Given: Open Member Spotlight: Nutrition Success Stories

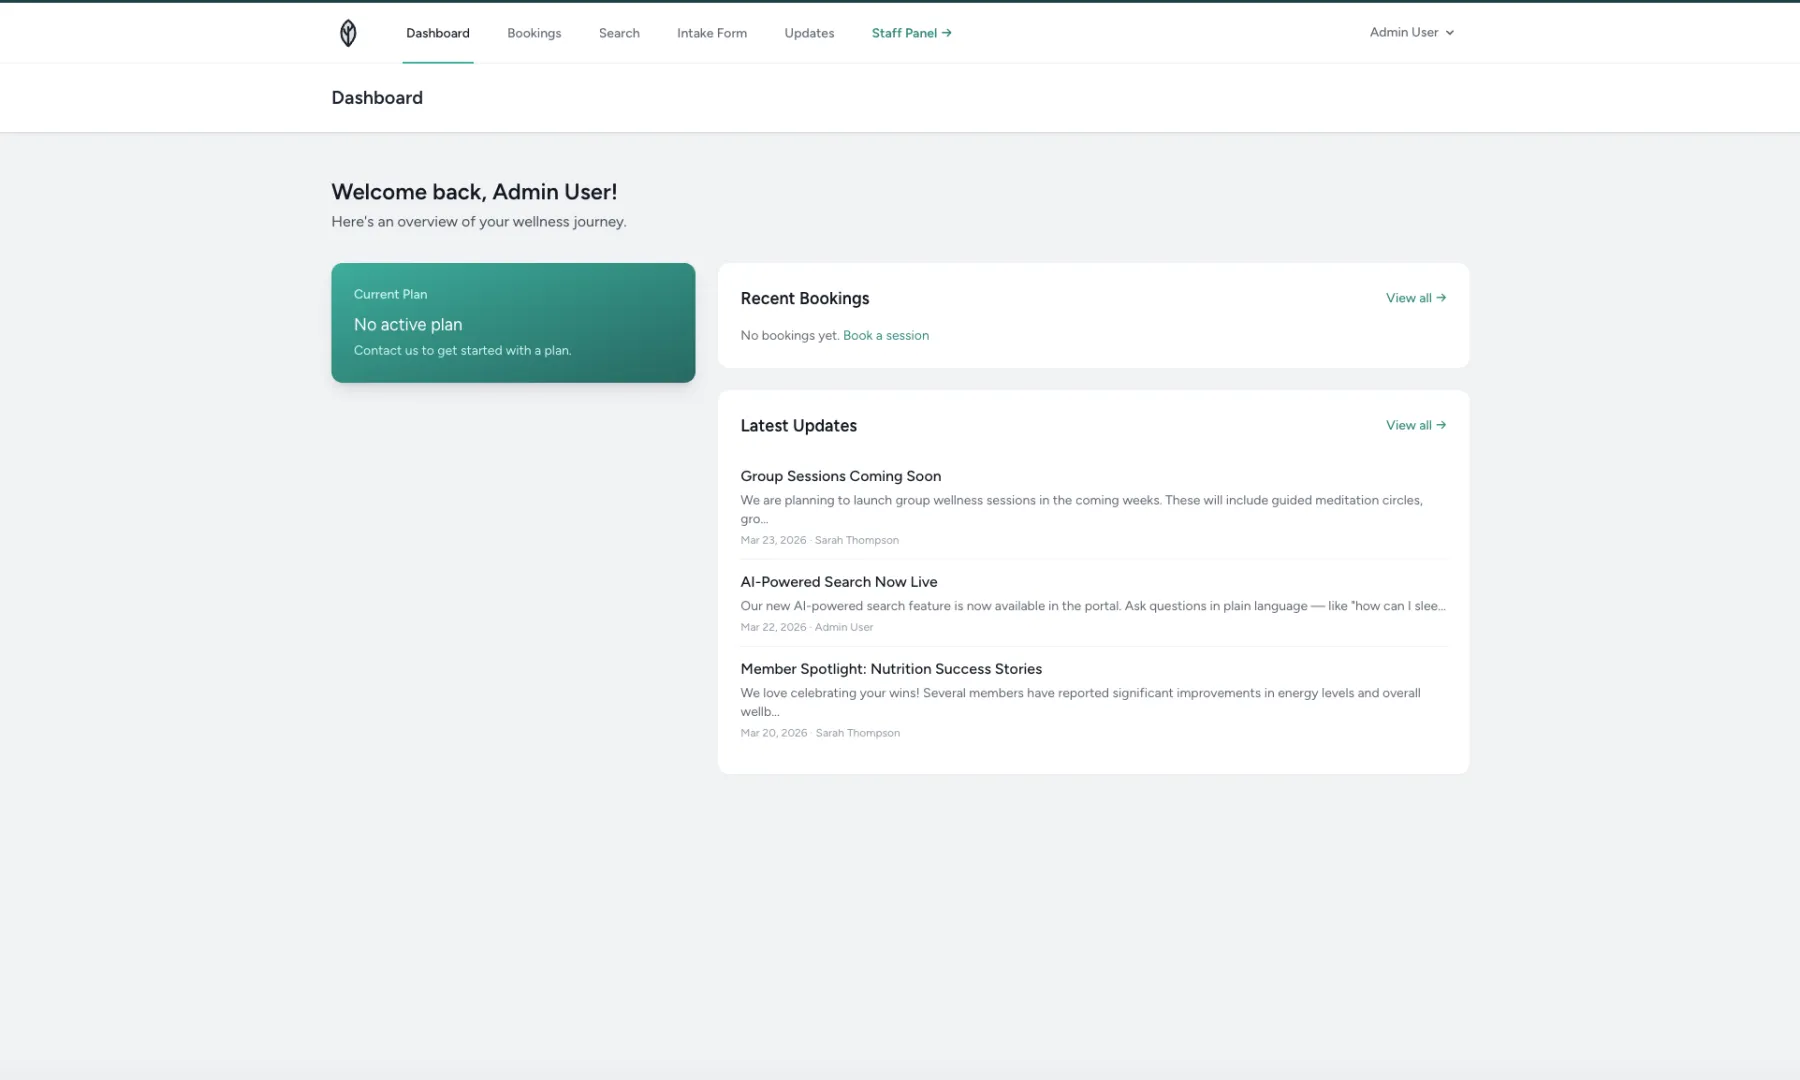Looking at the screenshot, I should [x=890, y=668].
